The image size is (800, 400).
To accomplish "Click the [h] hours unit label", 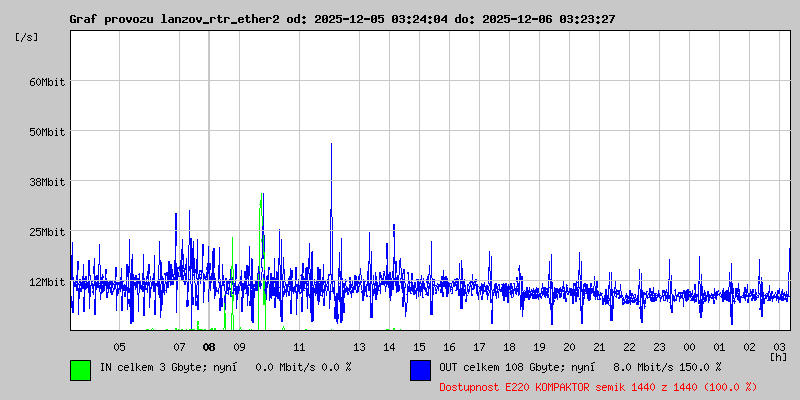I will coord(778,356).
